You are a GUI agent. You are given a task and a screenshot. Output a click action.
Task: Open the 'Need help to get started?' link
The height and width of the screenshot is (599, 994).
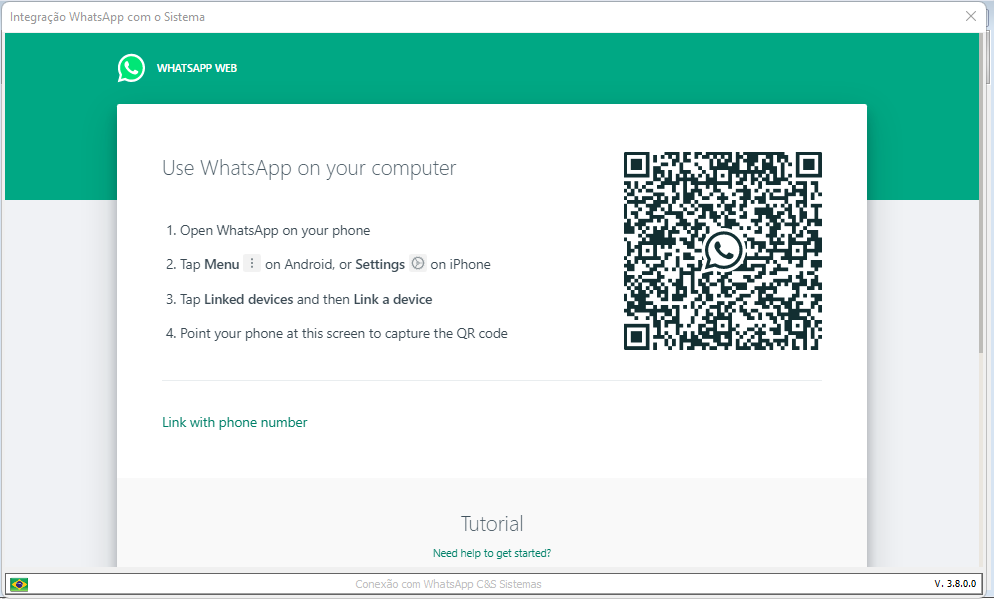pyautogui.click(x=492, y=553)
